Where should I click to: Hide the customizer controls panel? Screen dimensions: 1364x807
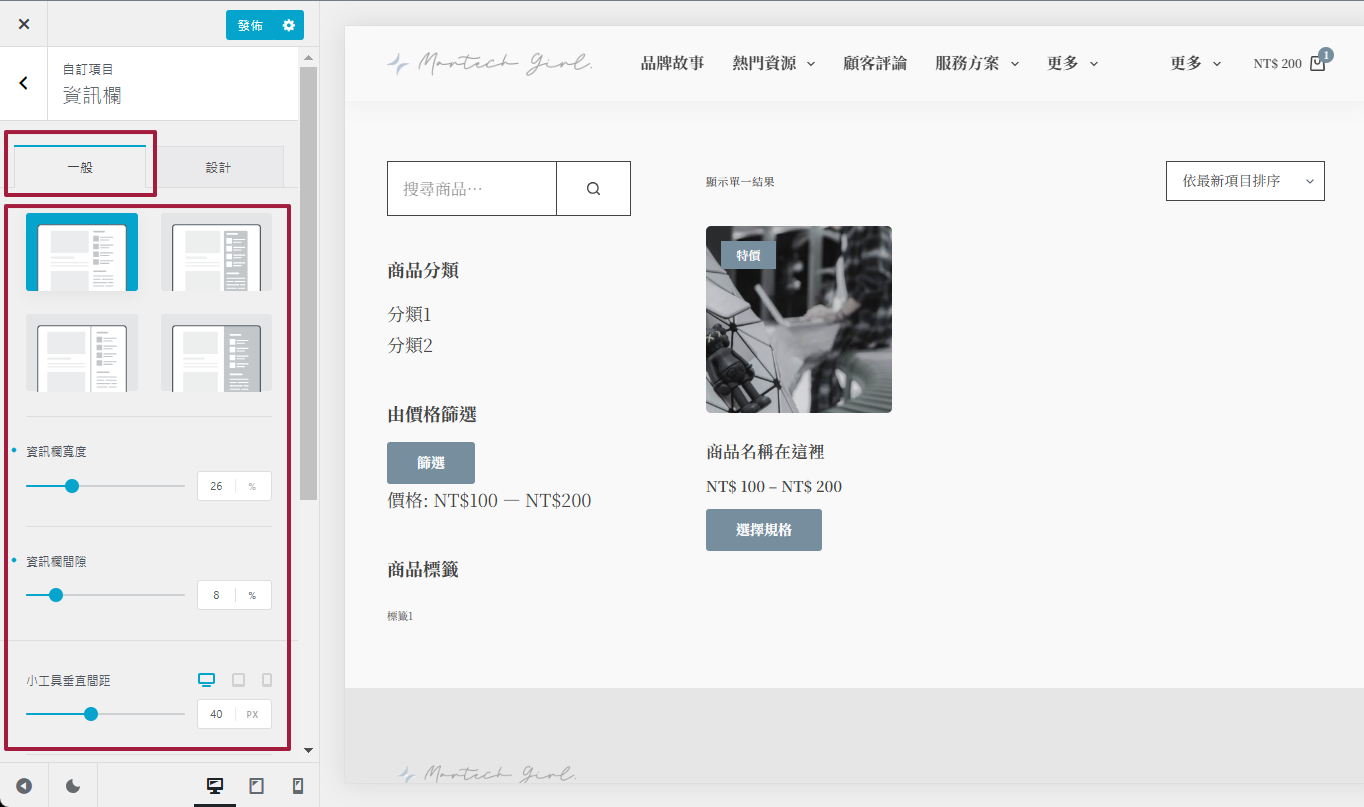pos(24,786)
